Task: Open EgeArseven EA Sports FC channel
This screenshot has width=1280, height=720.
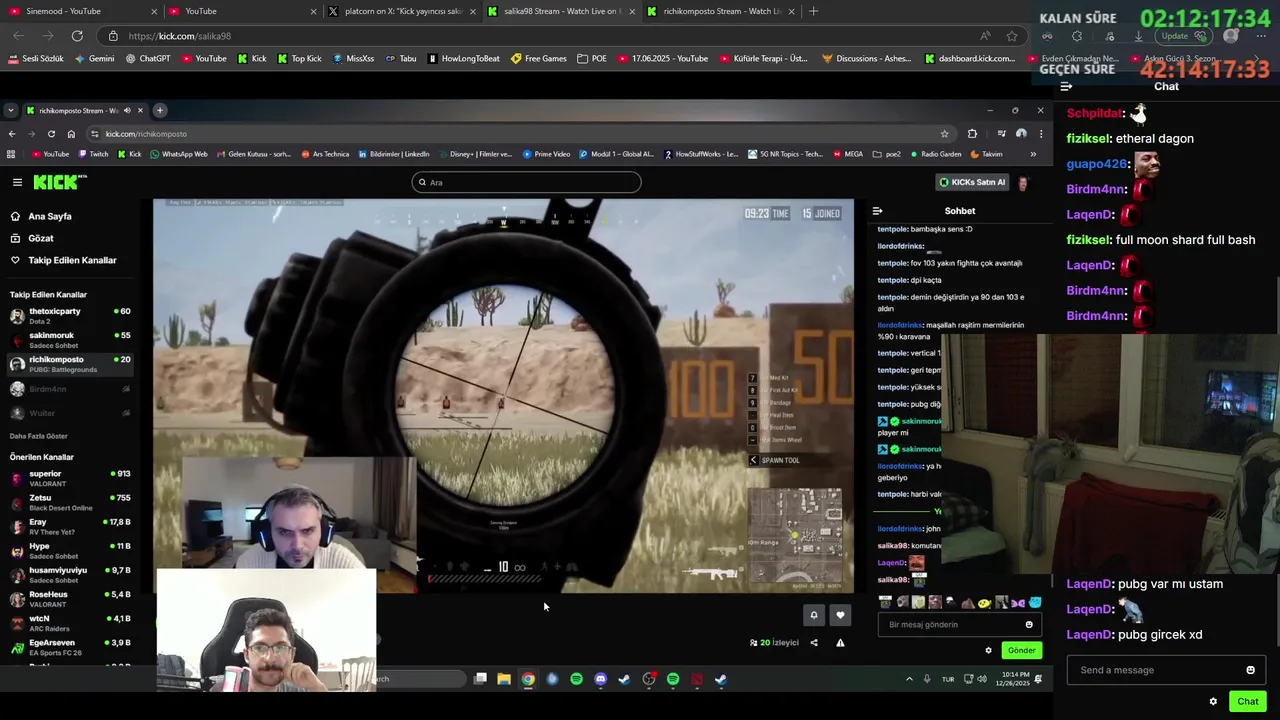Action: coord(70,647)
